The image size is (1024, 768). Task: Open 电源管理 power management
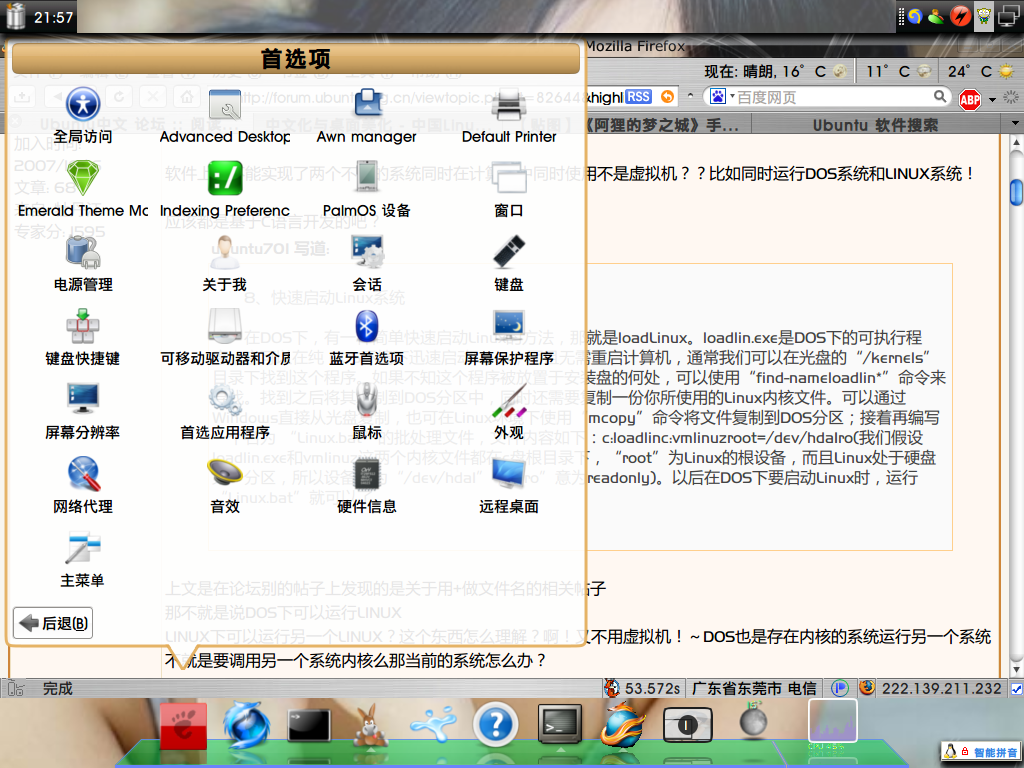point(83,264)
